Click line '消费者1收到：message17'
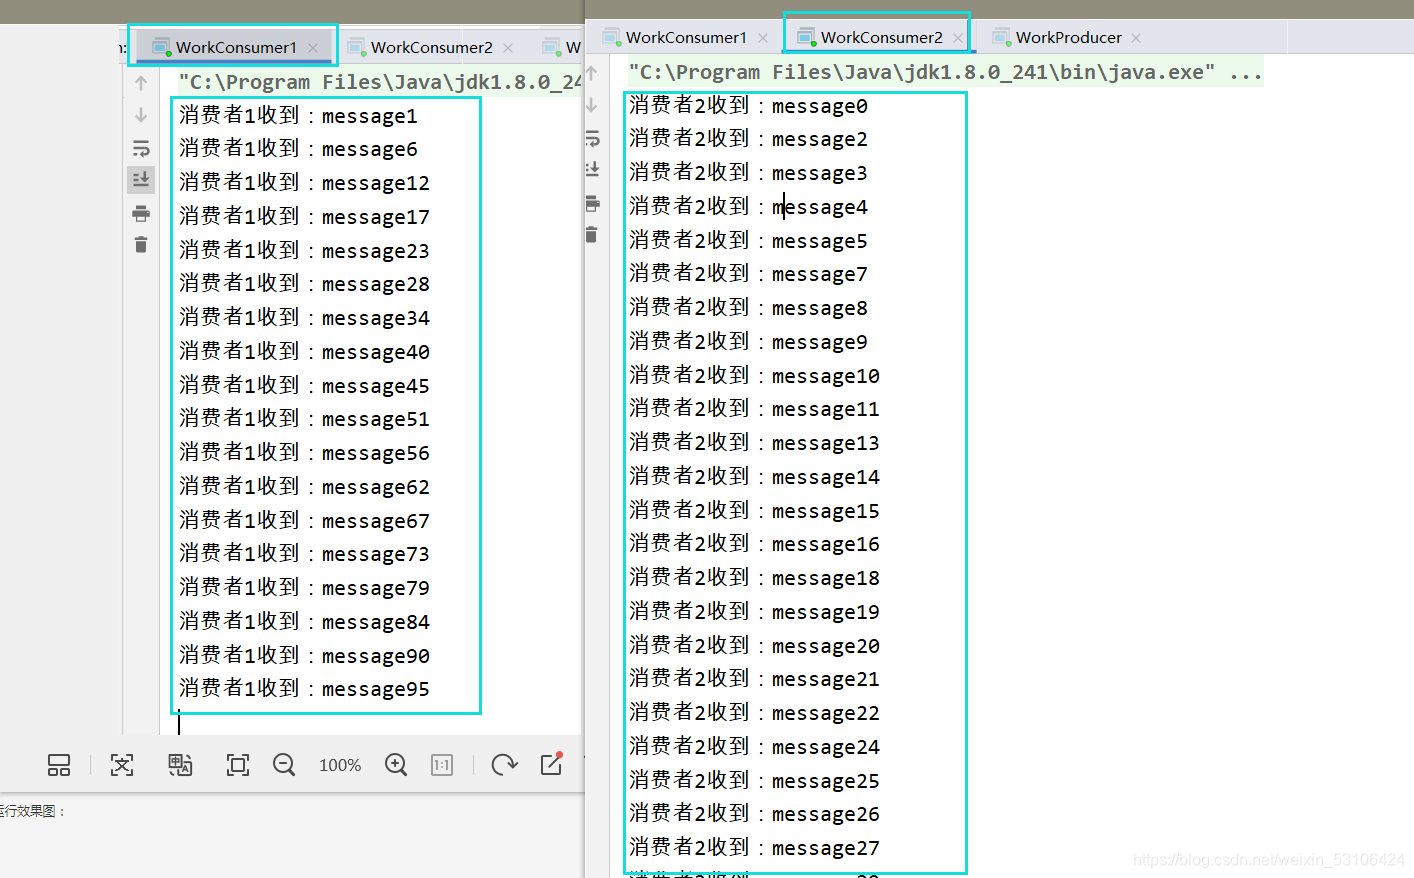The height and width of the screenshot is (878, 1414). [304, 217]
